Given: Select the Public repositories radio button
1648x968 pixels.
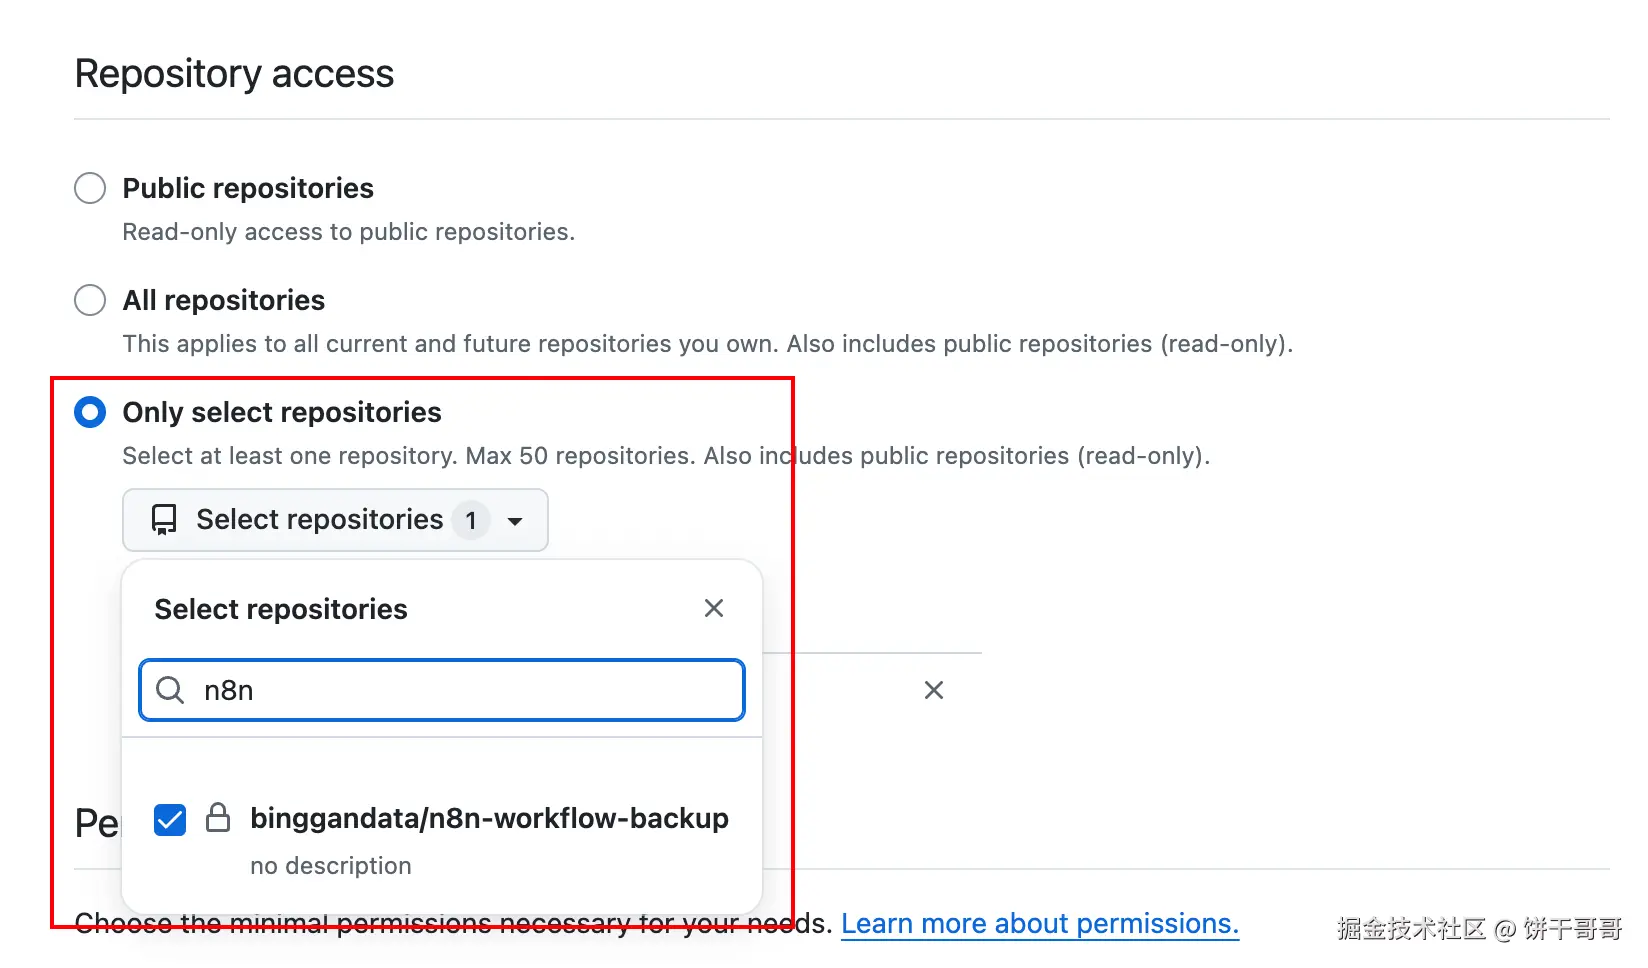Looking at the screenshot, I should [90, 188].
